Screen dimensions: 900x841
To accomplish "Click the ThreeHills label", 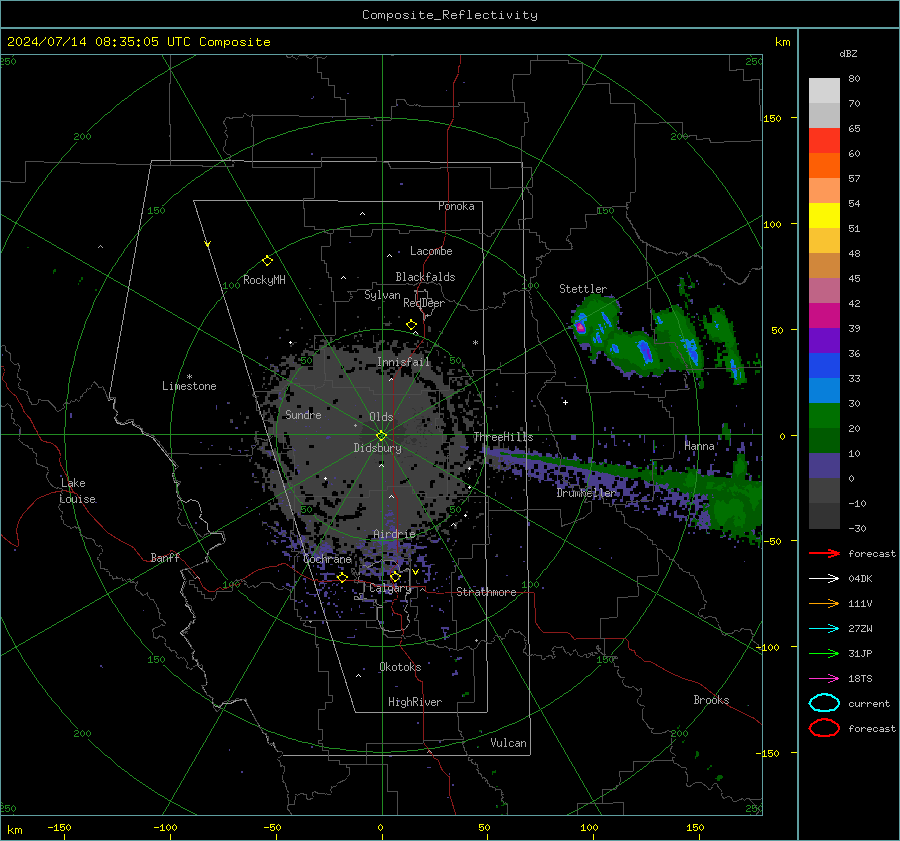I will point(503,437).
